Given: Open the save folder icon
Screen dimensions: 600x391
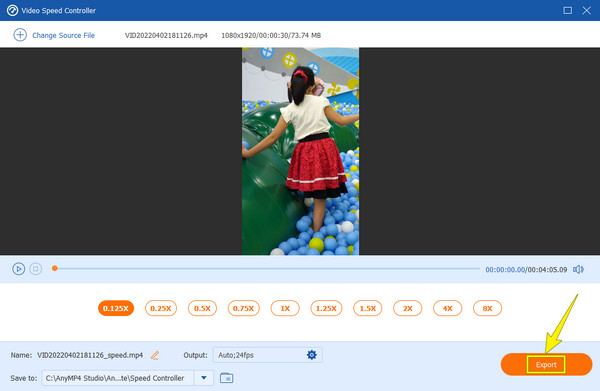Looking at the screenshot, I should point(227,378).
